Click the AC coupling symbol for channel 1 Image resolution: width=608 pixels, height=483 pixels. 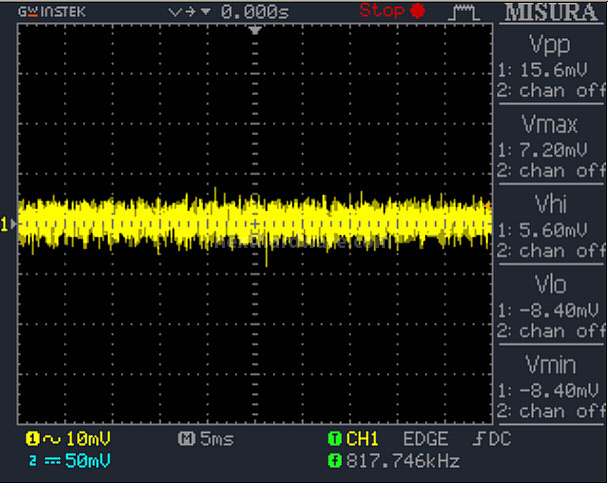coord(52,439)
